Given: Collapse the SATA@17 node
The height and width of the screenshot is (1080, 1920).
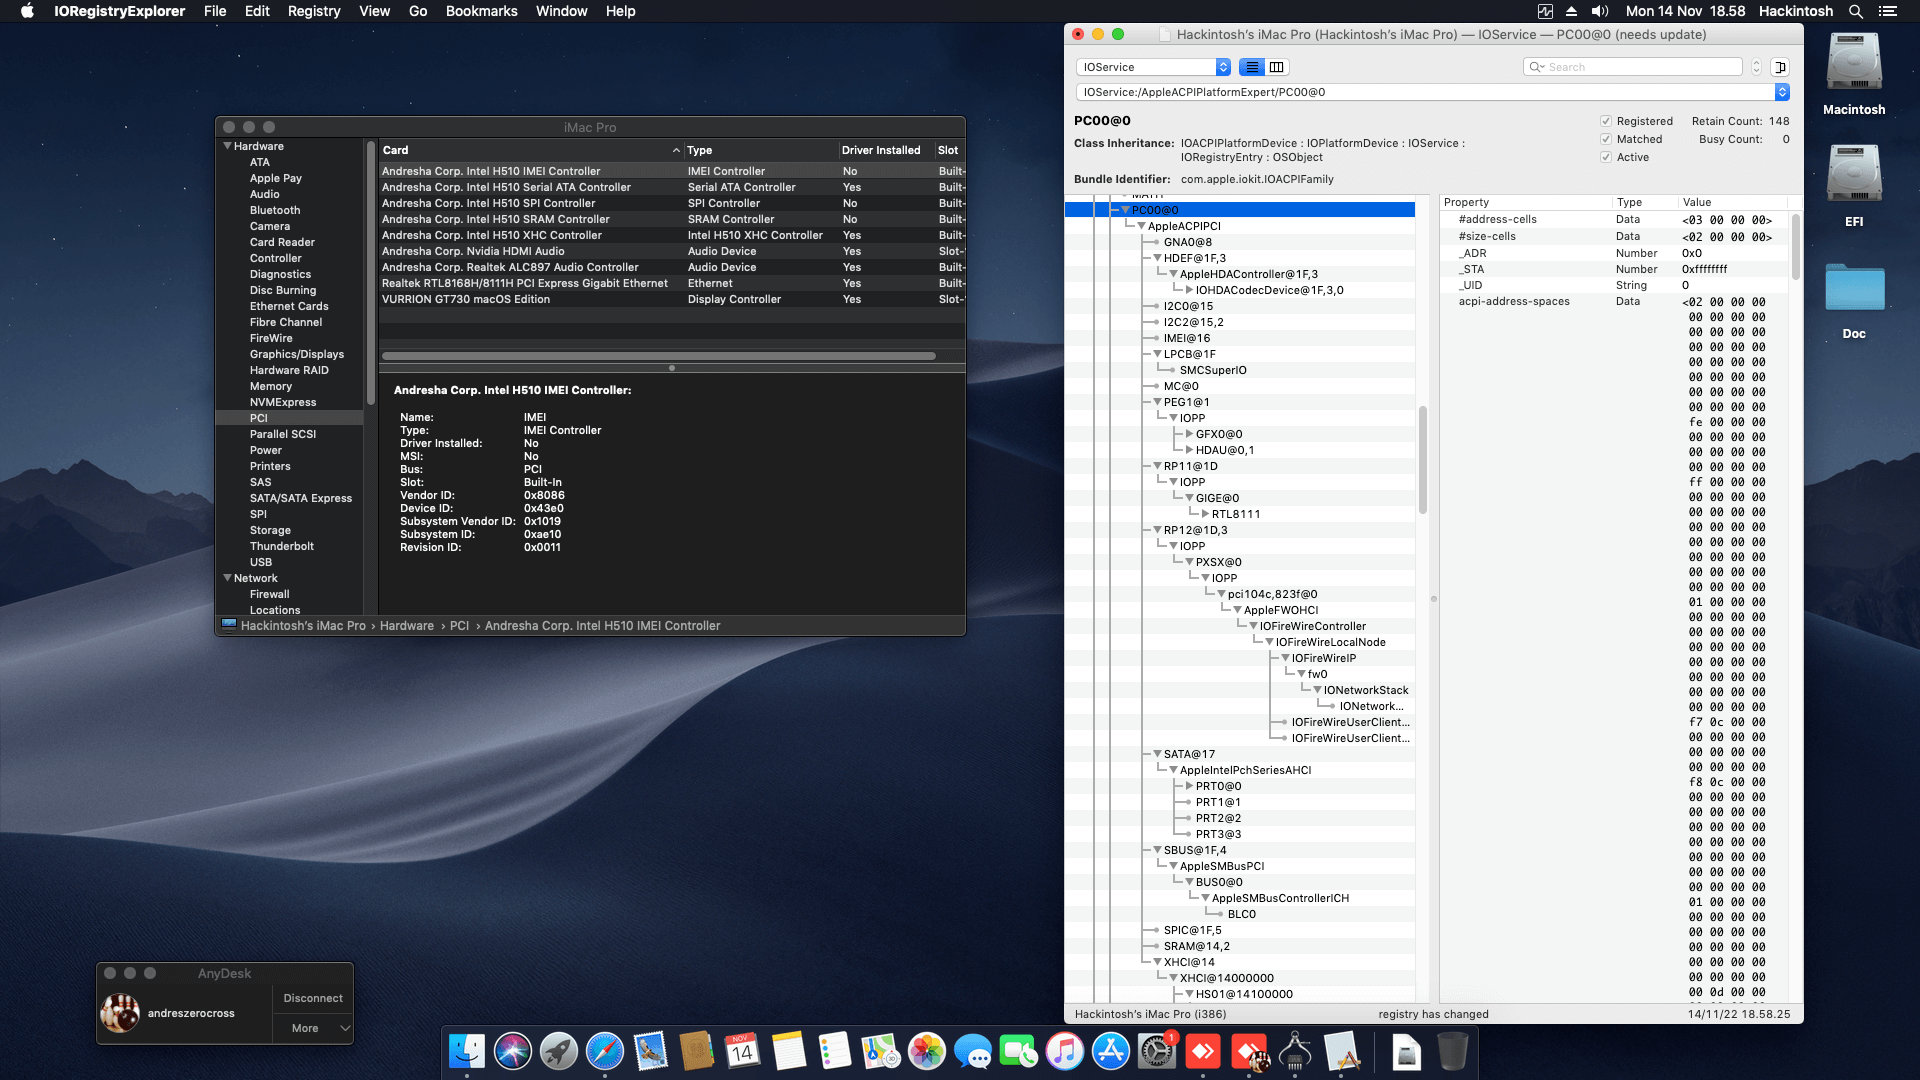Looking at the screenshot, I should pos(1157,754).
